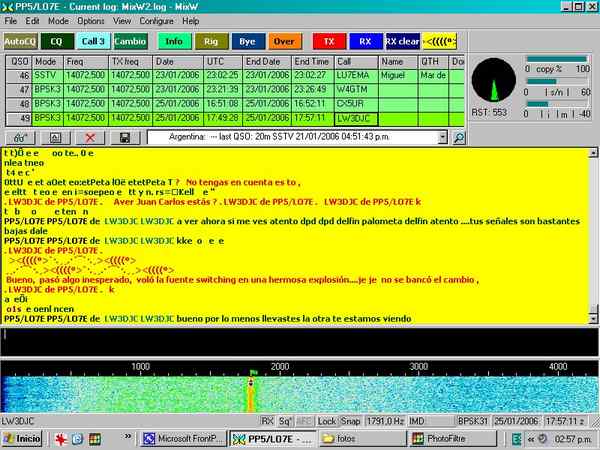Click the blue browser icon in quick launch

pos(77,439)
